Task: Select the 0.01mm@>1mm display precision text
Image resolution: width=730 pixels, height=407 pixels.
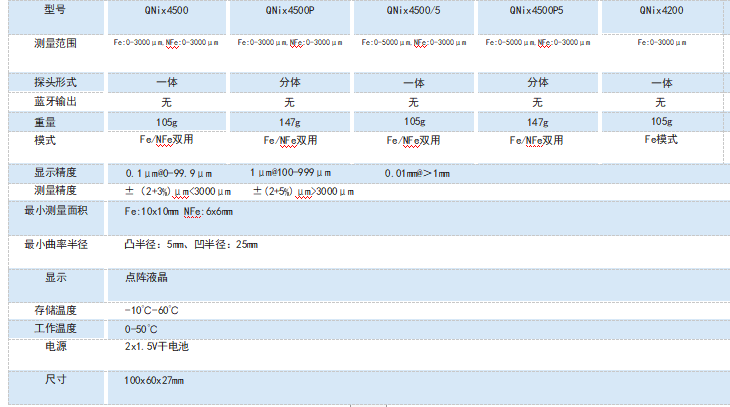Action: (417, 174)
